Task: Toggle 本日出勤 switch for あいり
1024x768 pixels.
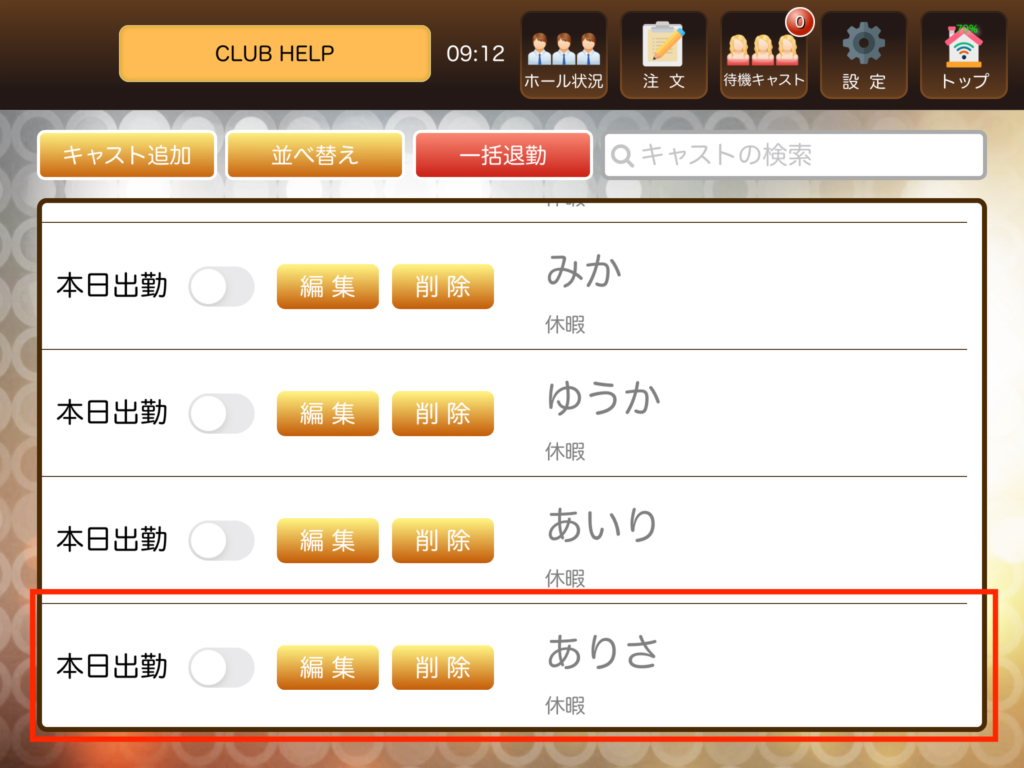Action: pyautogui.click(x=221, y=540)
